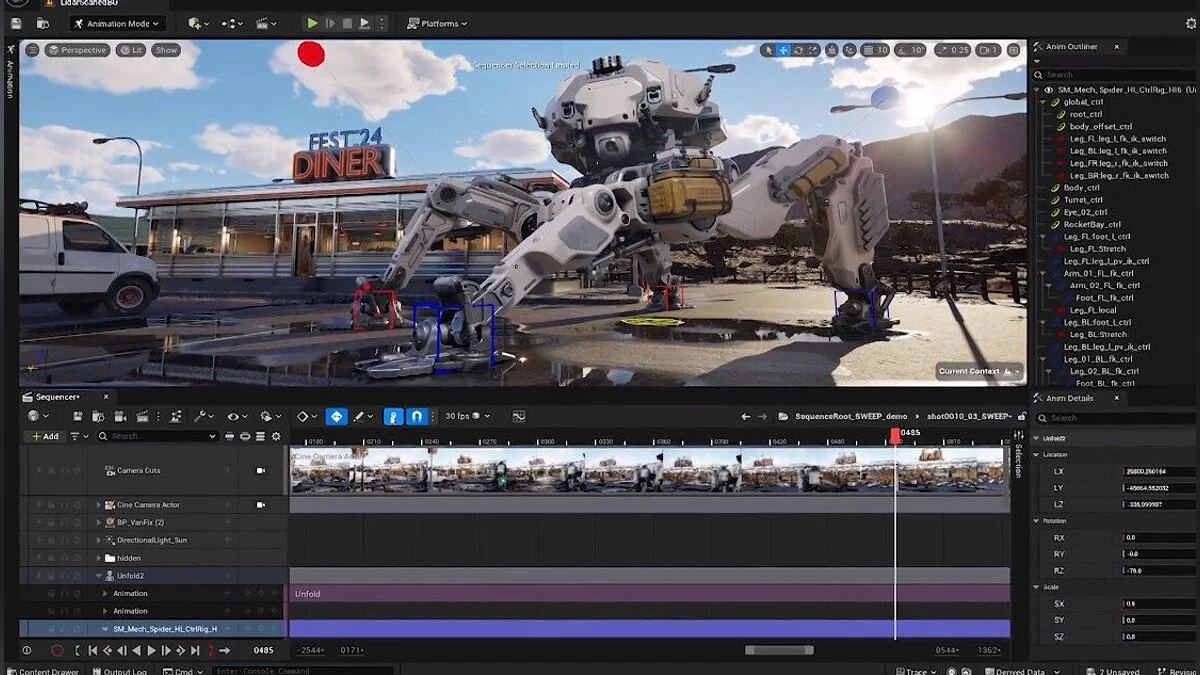Click the red playhead marker at frame 0485
The height and width of the screenshot is (675, 1200).
click(895, 435)
